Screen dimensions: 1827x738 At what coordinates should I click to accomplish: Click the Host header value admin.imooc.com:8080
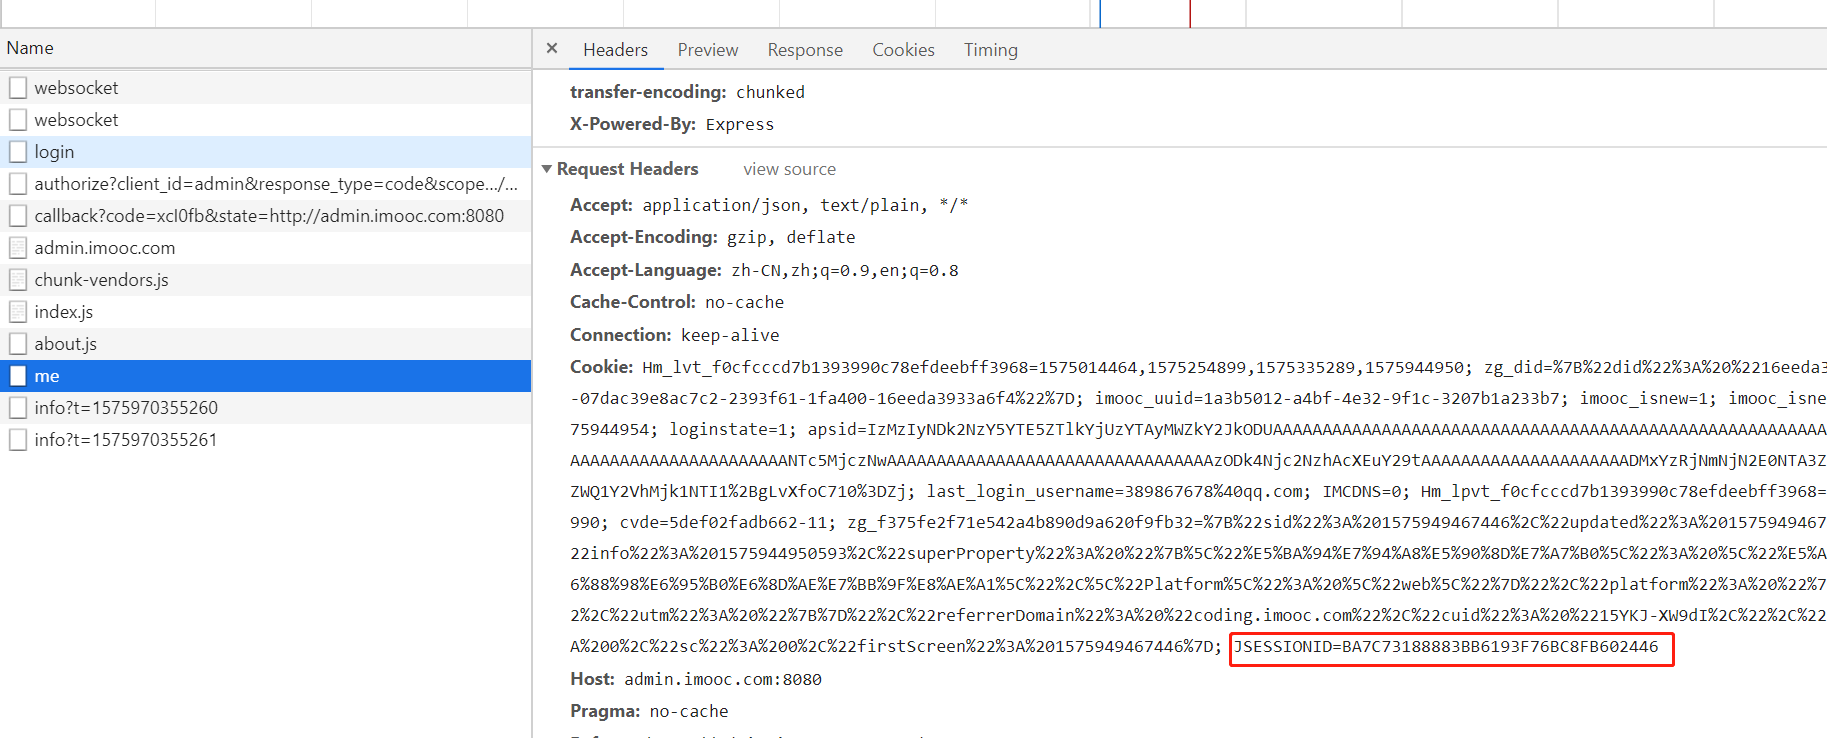pyautogui.click(x=723, y=679)
